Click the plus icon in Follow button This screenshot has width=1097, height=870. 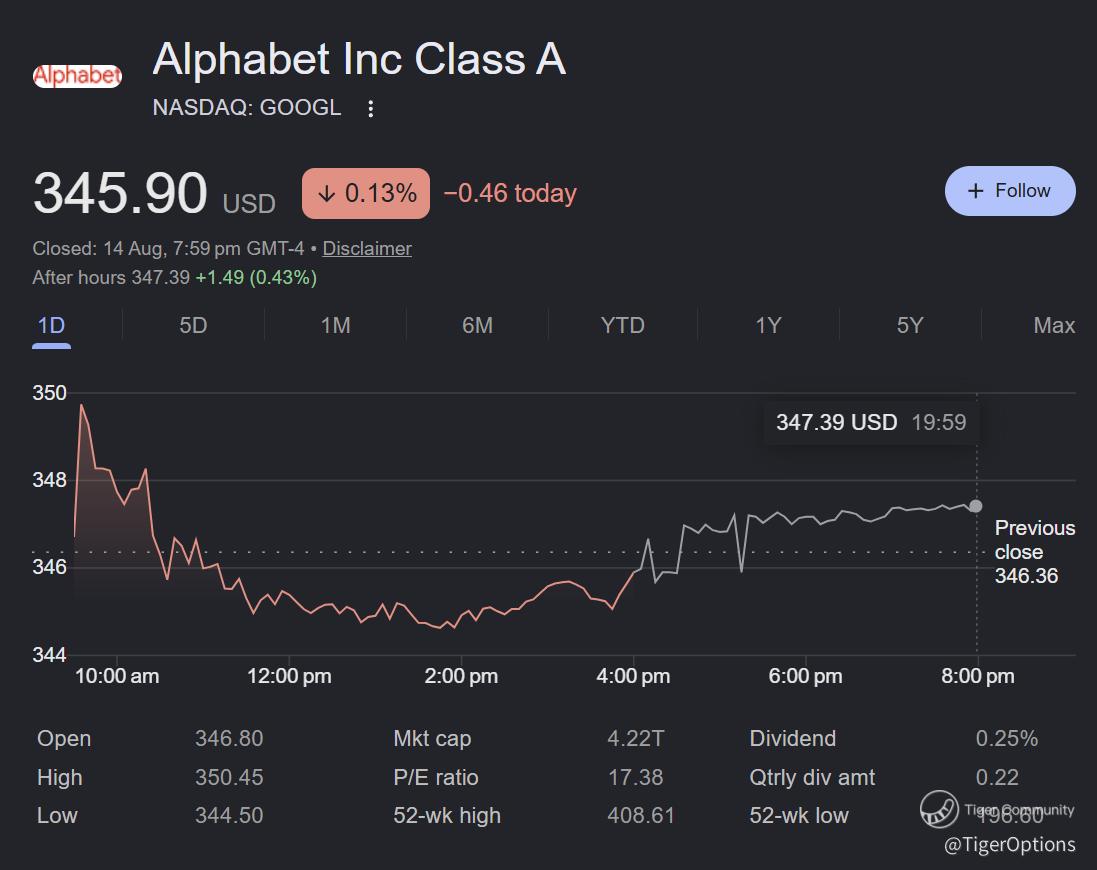(x=975, y=191)
